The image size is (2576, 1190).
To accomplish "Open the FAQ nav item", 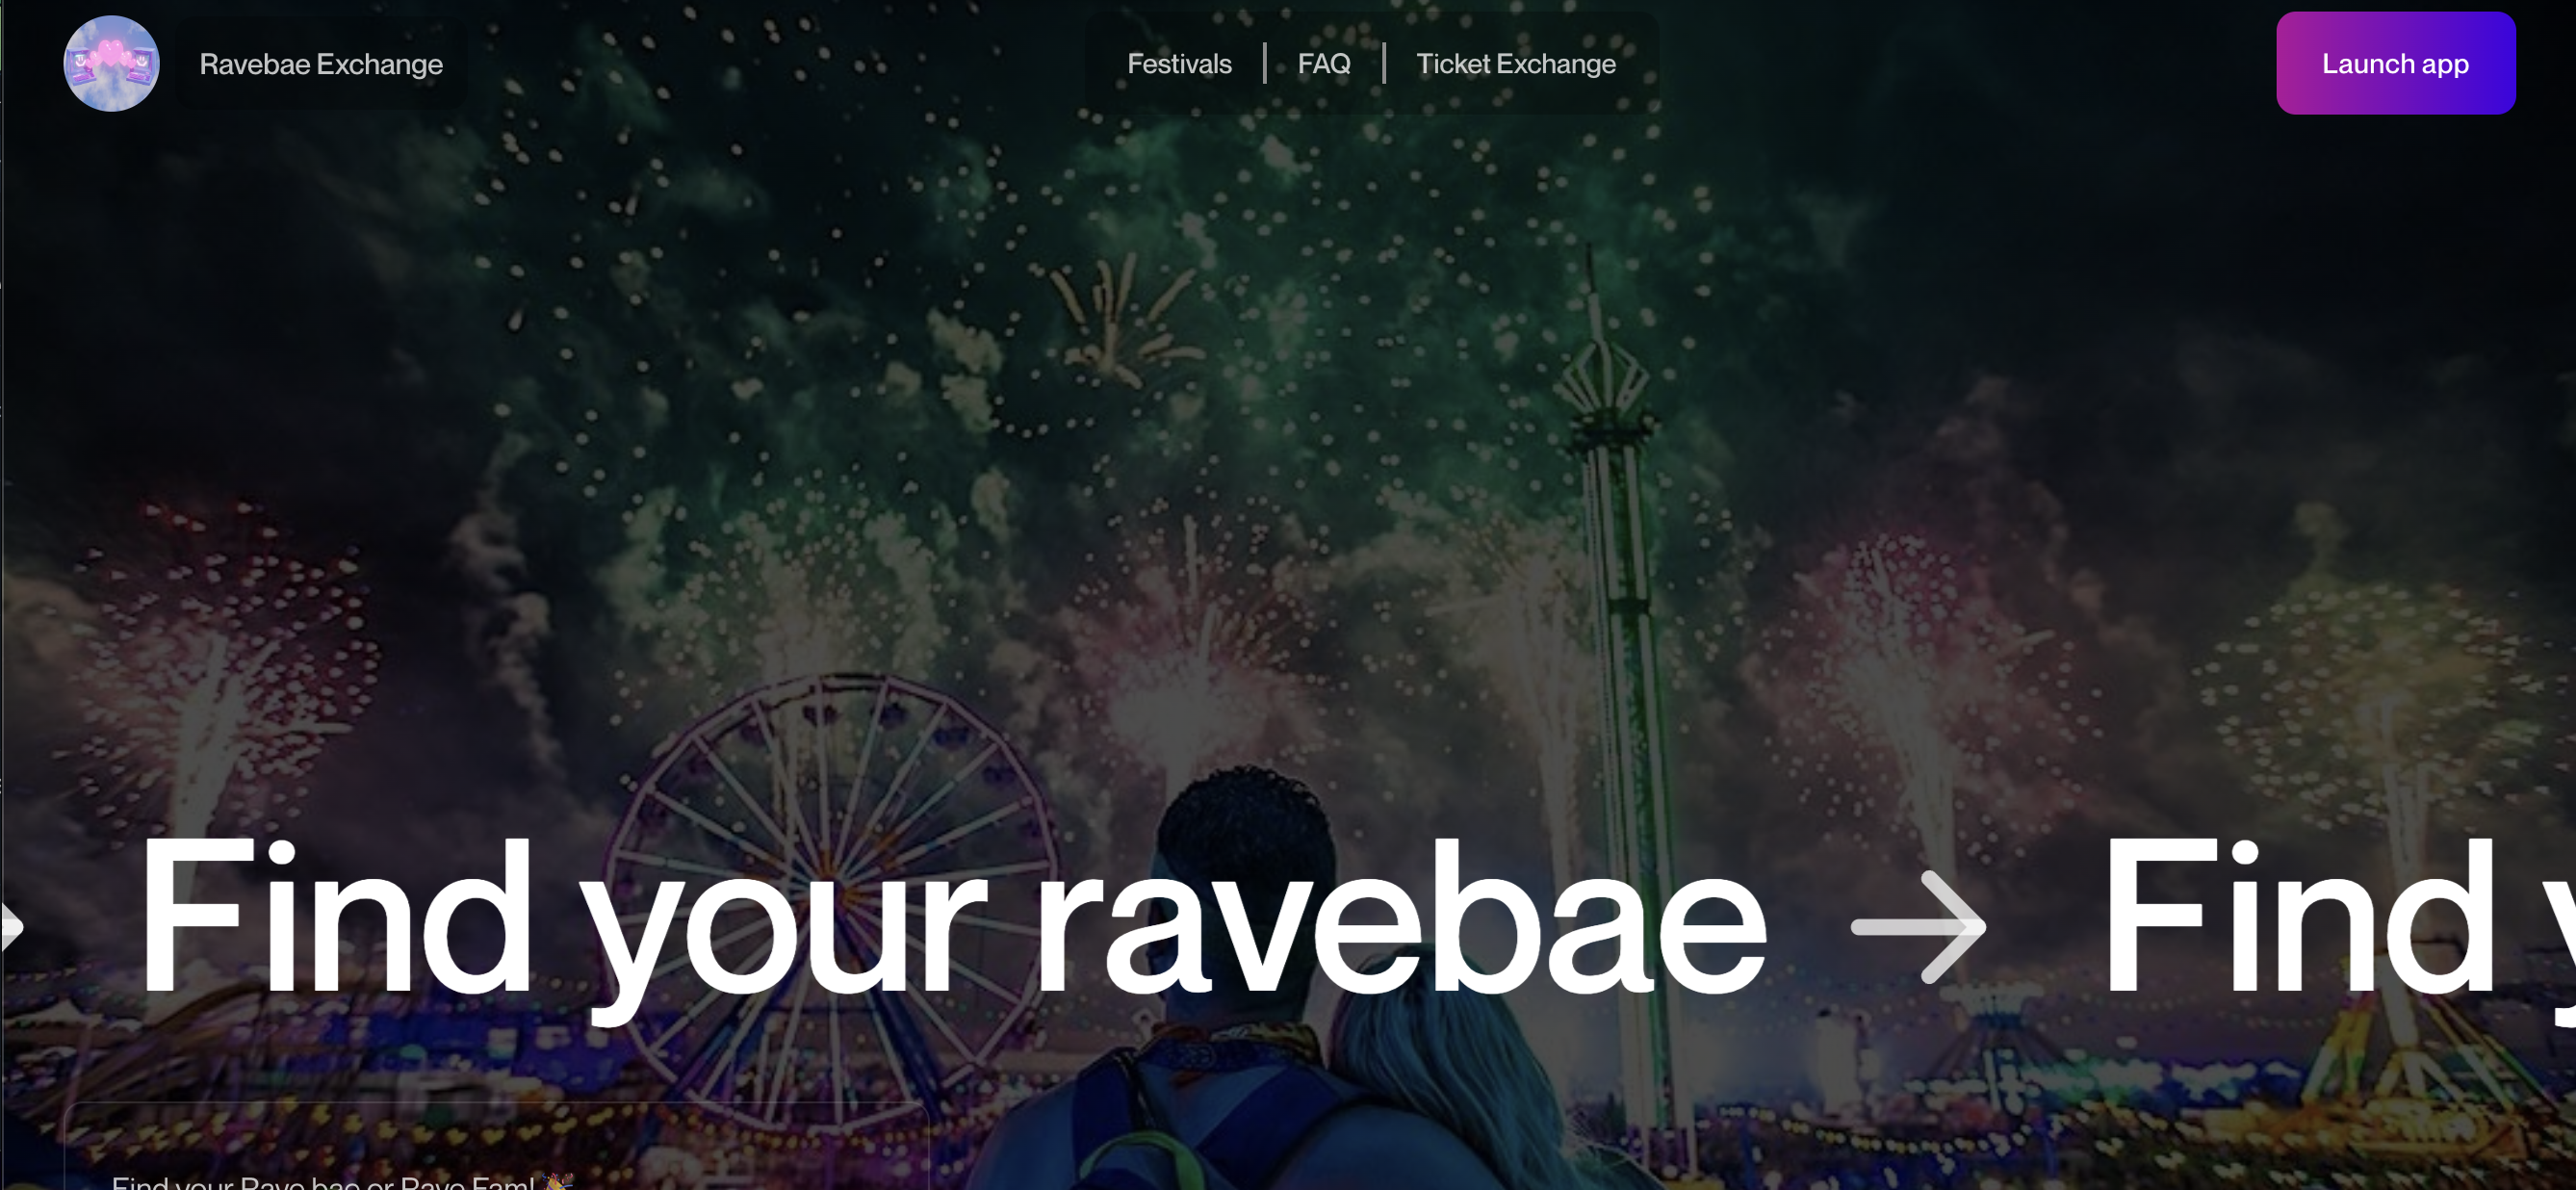I will click(1324, 63).
